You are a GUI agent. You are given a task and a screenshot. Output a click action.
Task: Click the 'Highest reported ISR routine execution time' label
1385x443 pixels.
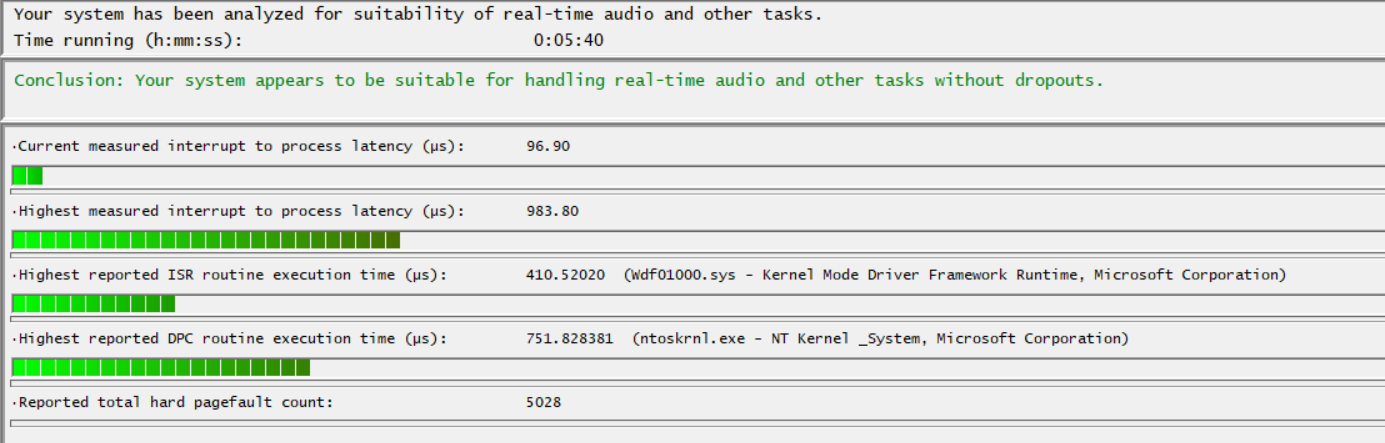coord(230,275)
